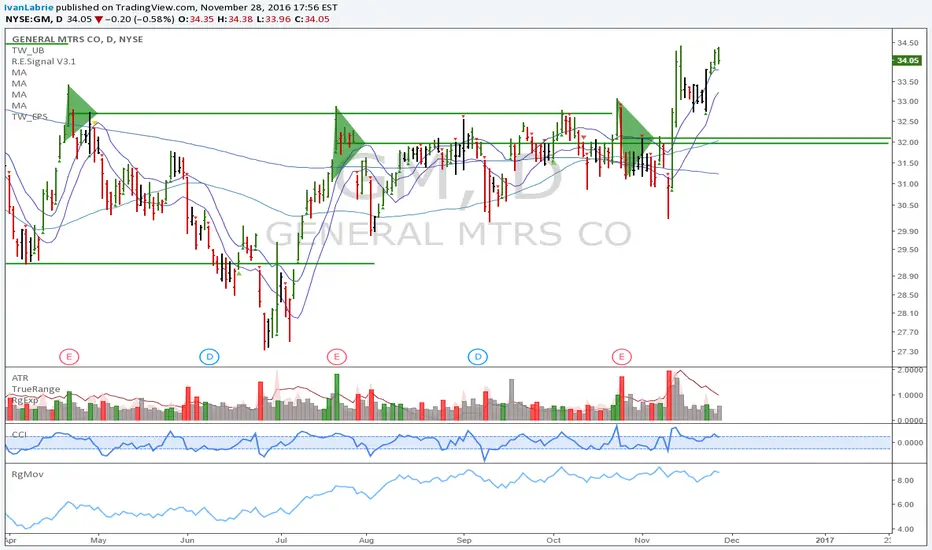Click the C:34.05 close value in header
The image size is (932, 550).
click(312, 19)
